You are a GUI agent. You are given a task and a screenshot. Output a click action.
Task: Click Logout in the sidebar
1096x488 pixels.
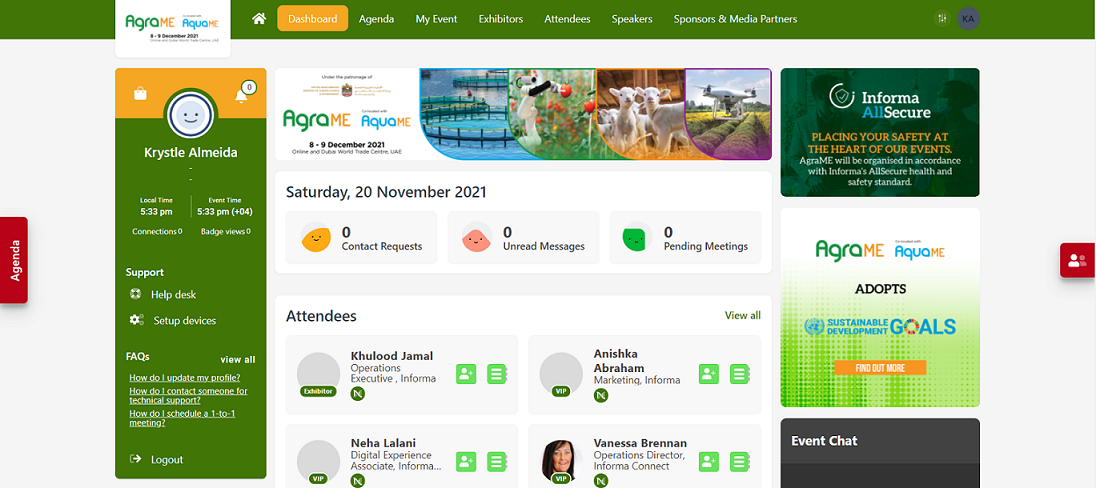click(x=167, y=460)
